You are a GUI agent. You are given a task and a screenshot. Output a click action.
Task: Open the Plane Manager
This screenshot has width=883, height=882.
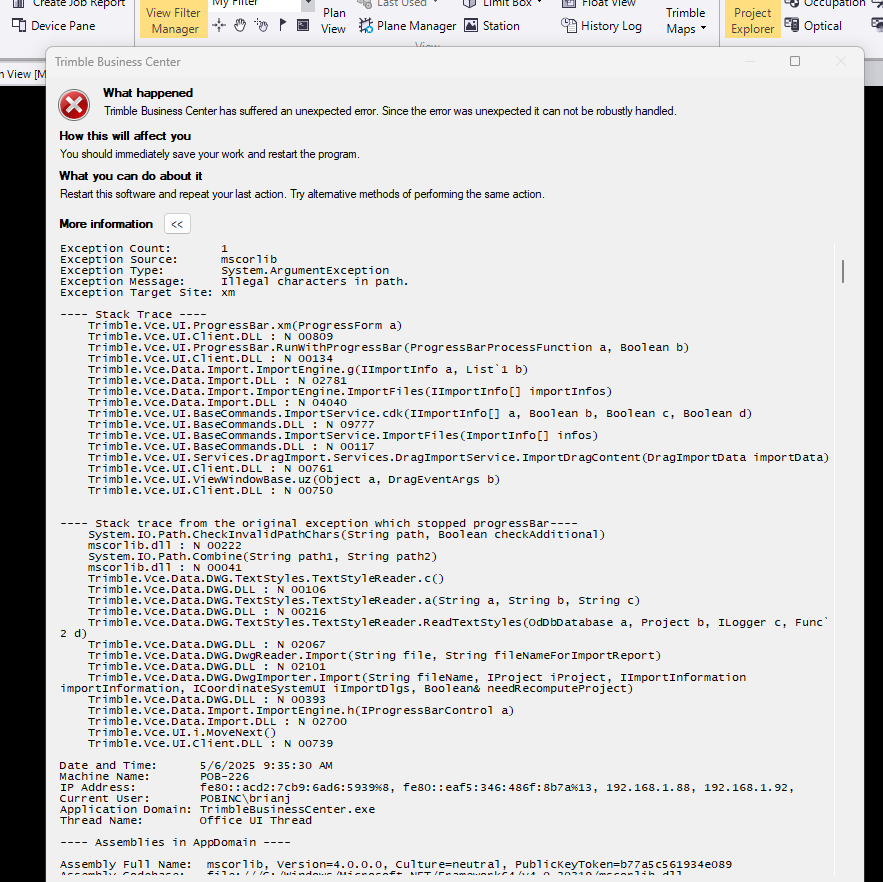pos(408,26)
